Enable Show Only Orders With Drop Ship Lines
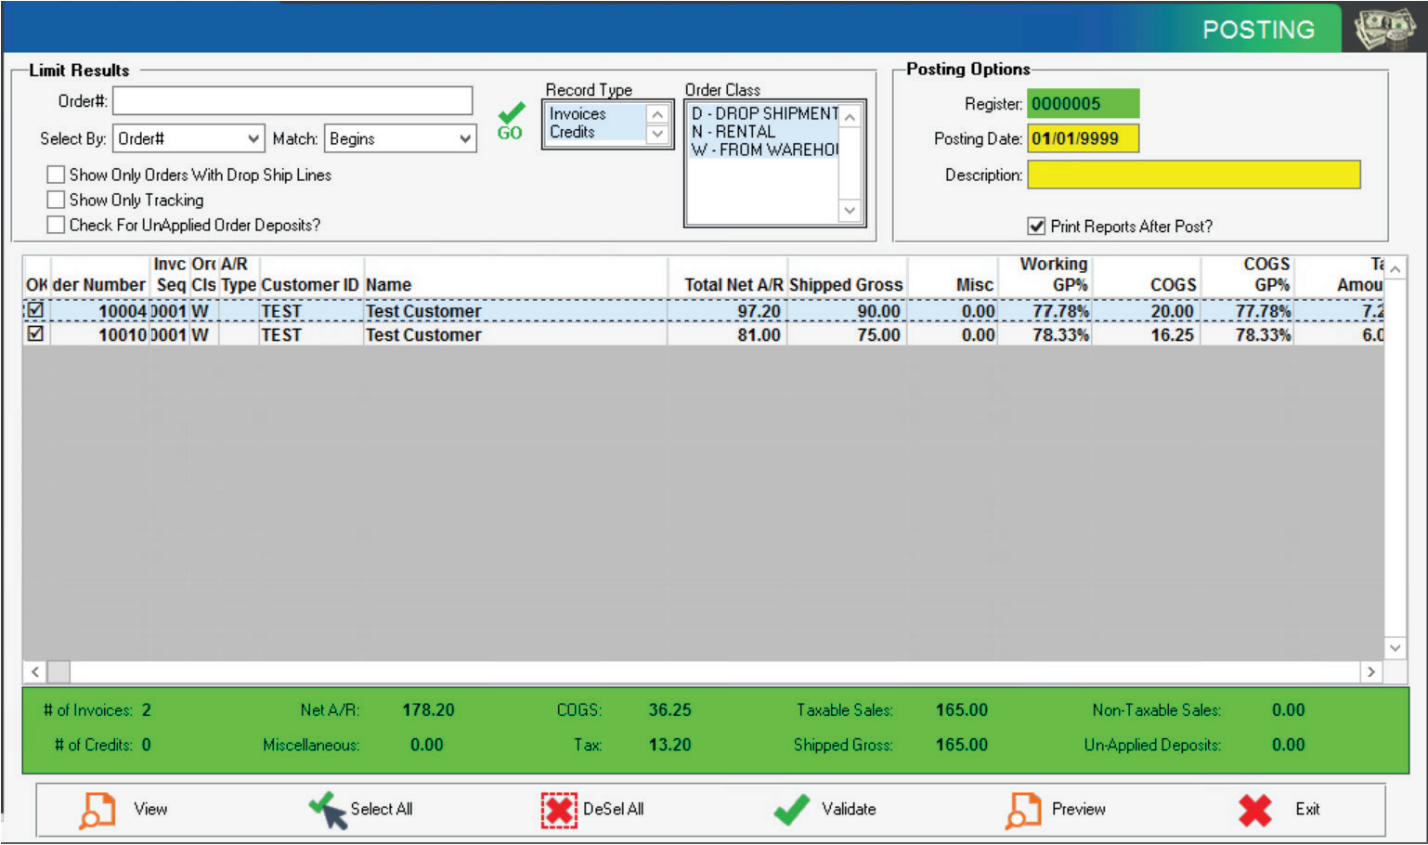This screenshot has height=845, width=1428. tap(55, 175)
